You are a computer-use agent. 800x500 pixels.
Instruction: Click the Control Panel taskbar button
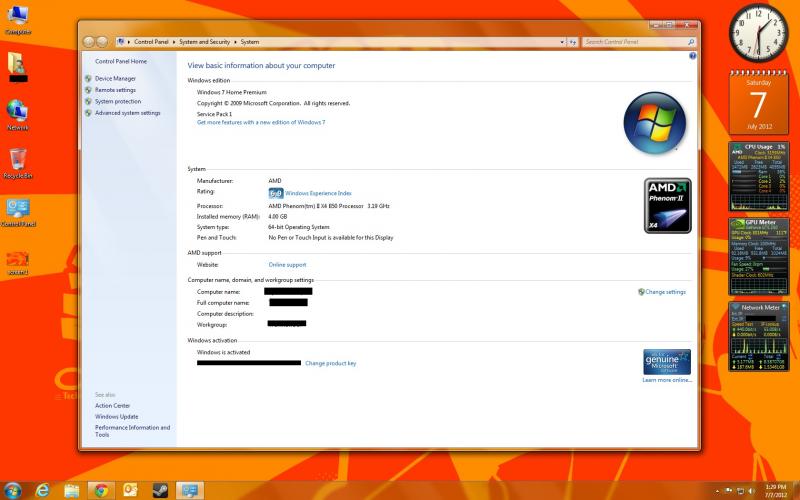(190, 490)
